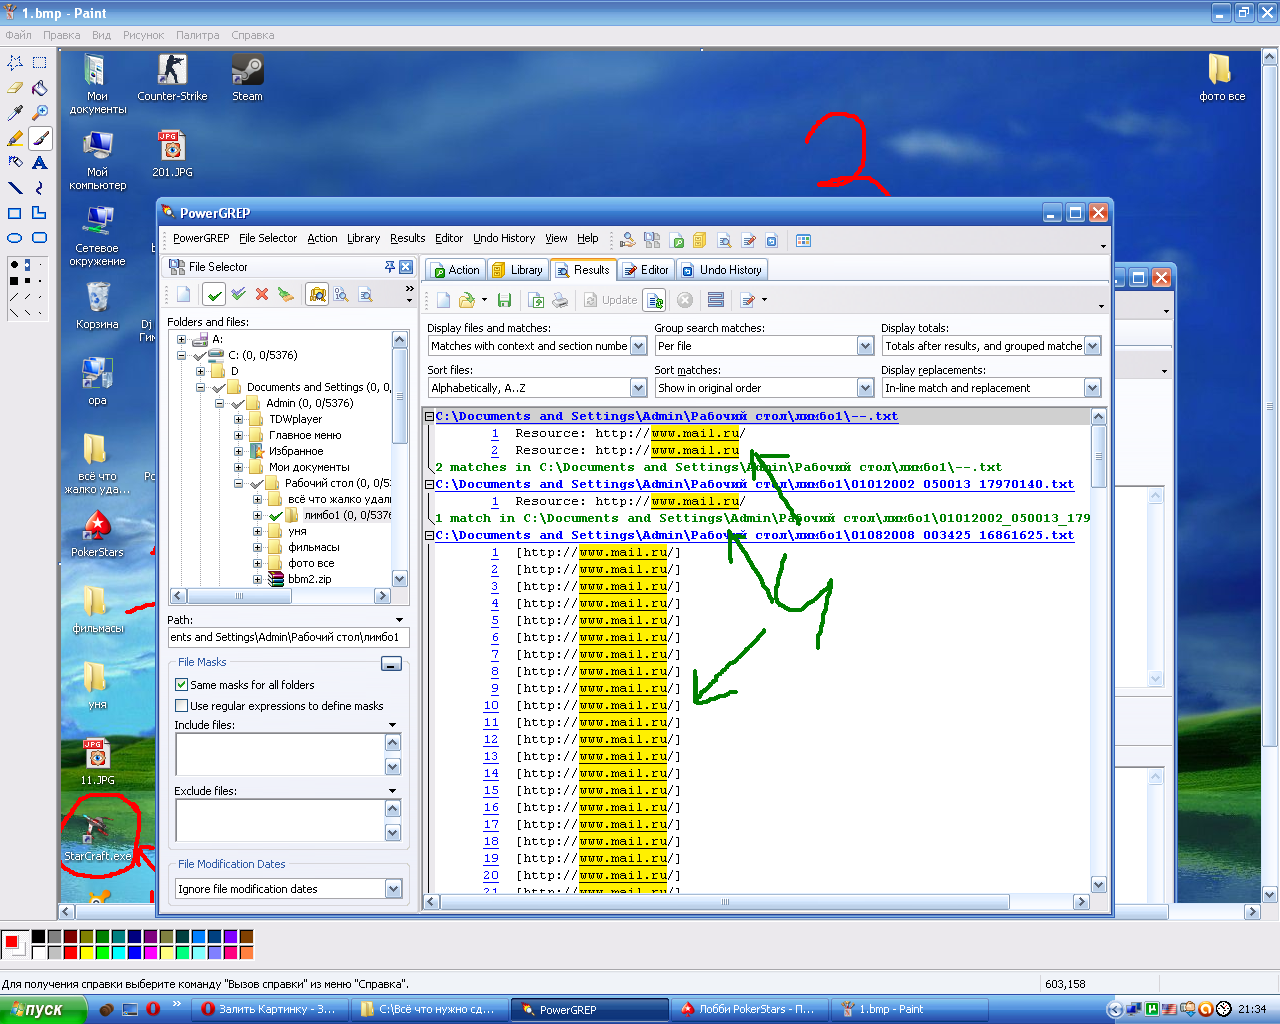Image resolution: width=1280 pixels, height=1024 pixels.
Task: Open match line 10 link in the results
Action: pyautogui.click(x=491, y=705)
